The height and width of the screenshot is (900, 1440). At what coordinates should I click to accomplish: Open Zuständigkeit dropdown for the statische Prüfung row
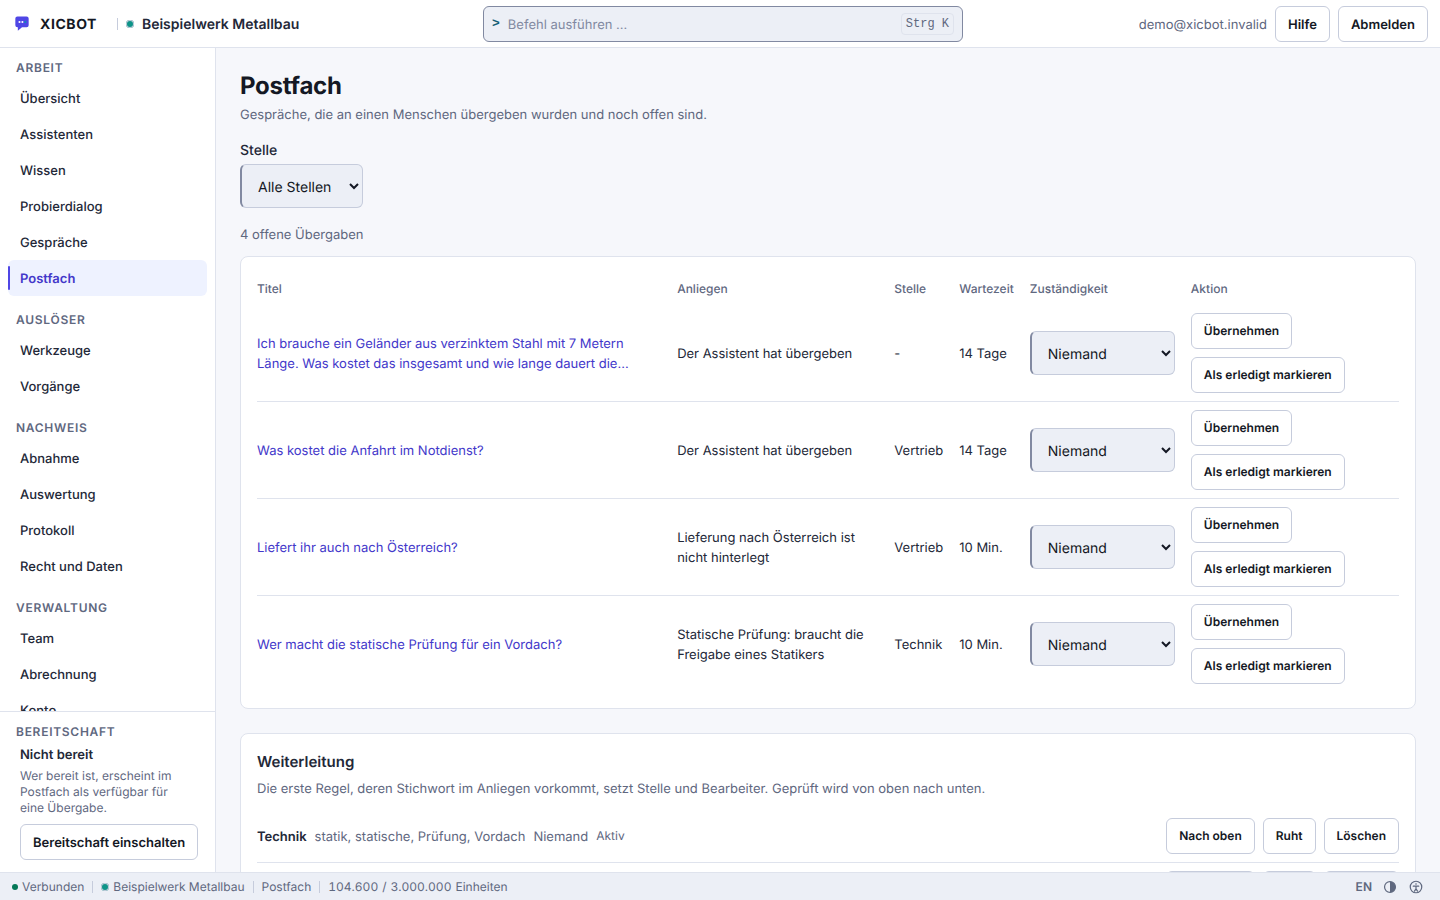(1102, 644)
